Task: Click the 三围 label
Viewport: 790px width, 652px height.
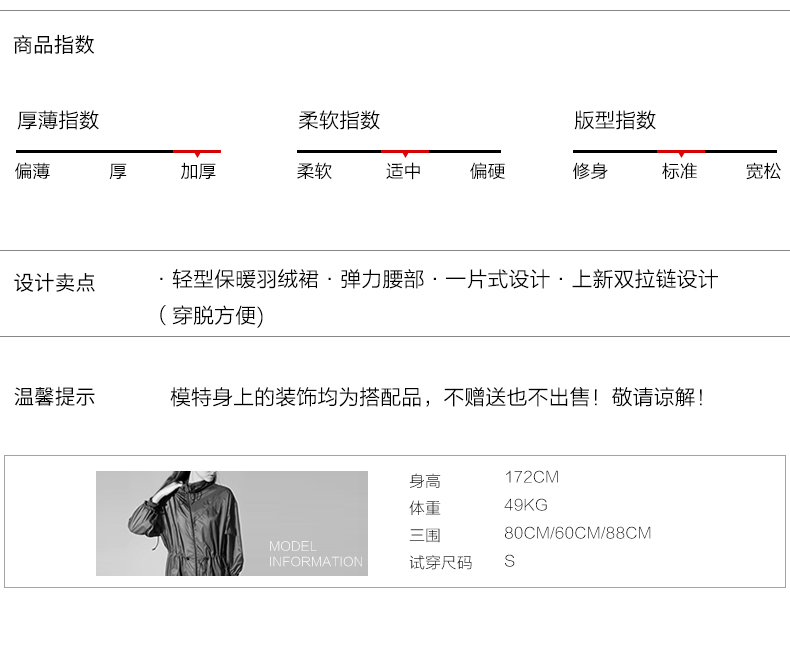Action: point(425,535)
